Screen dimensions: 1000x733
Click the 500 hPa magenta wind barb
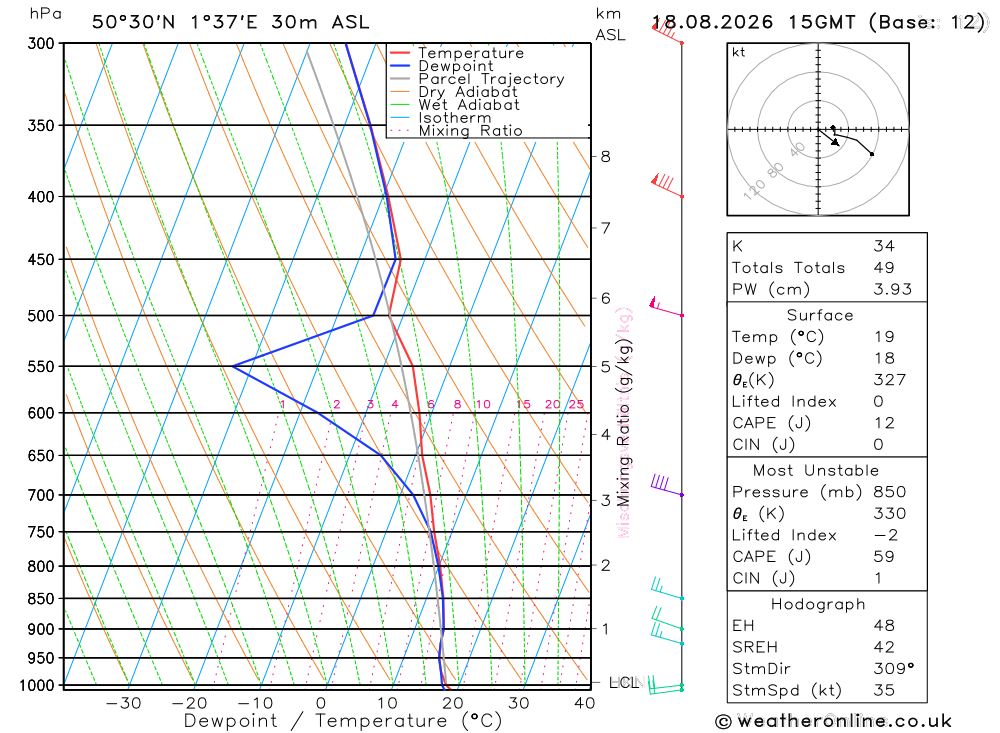(x=666, y=307)
